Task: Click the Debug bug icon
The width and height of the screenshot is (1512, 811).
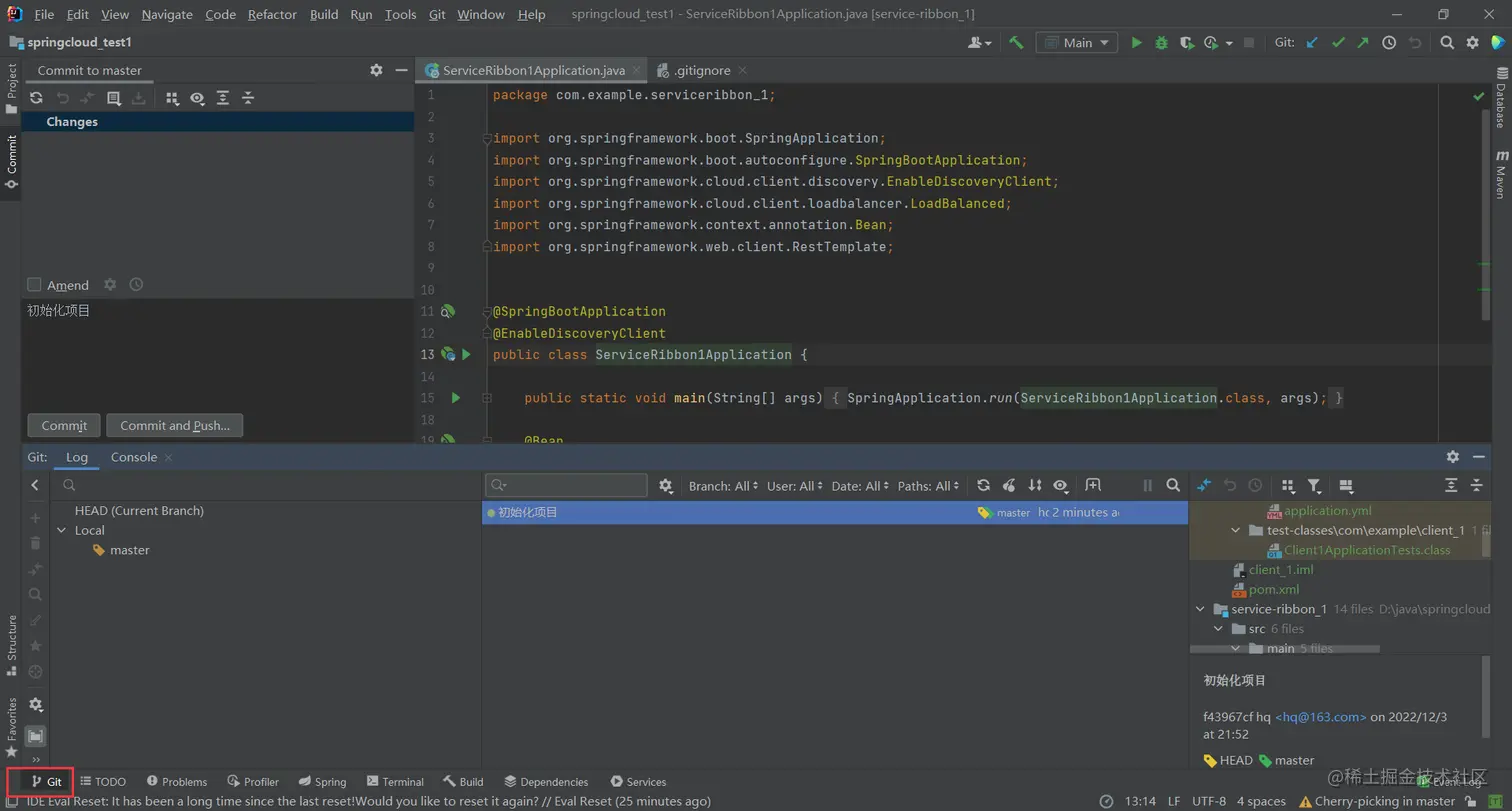Action: pos(1161,43)
